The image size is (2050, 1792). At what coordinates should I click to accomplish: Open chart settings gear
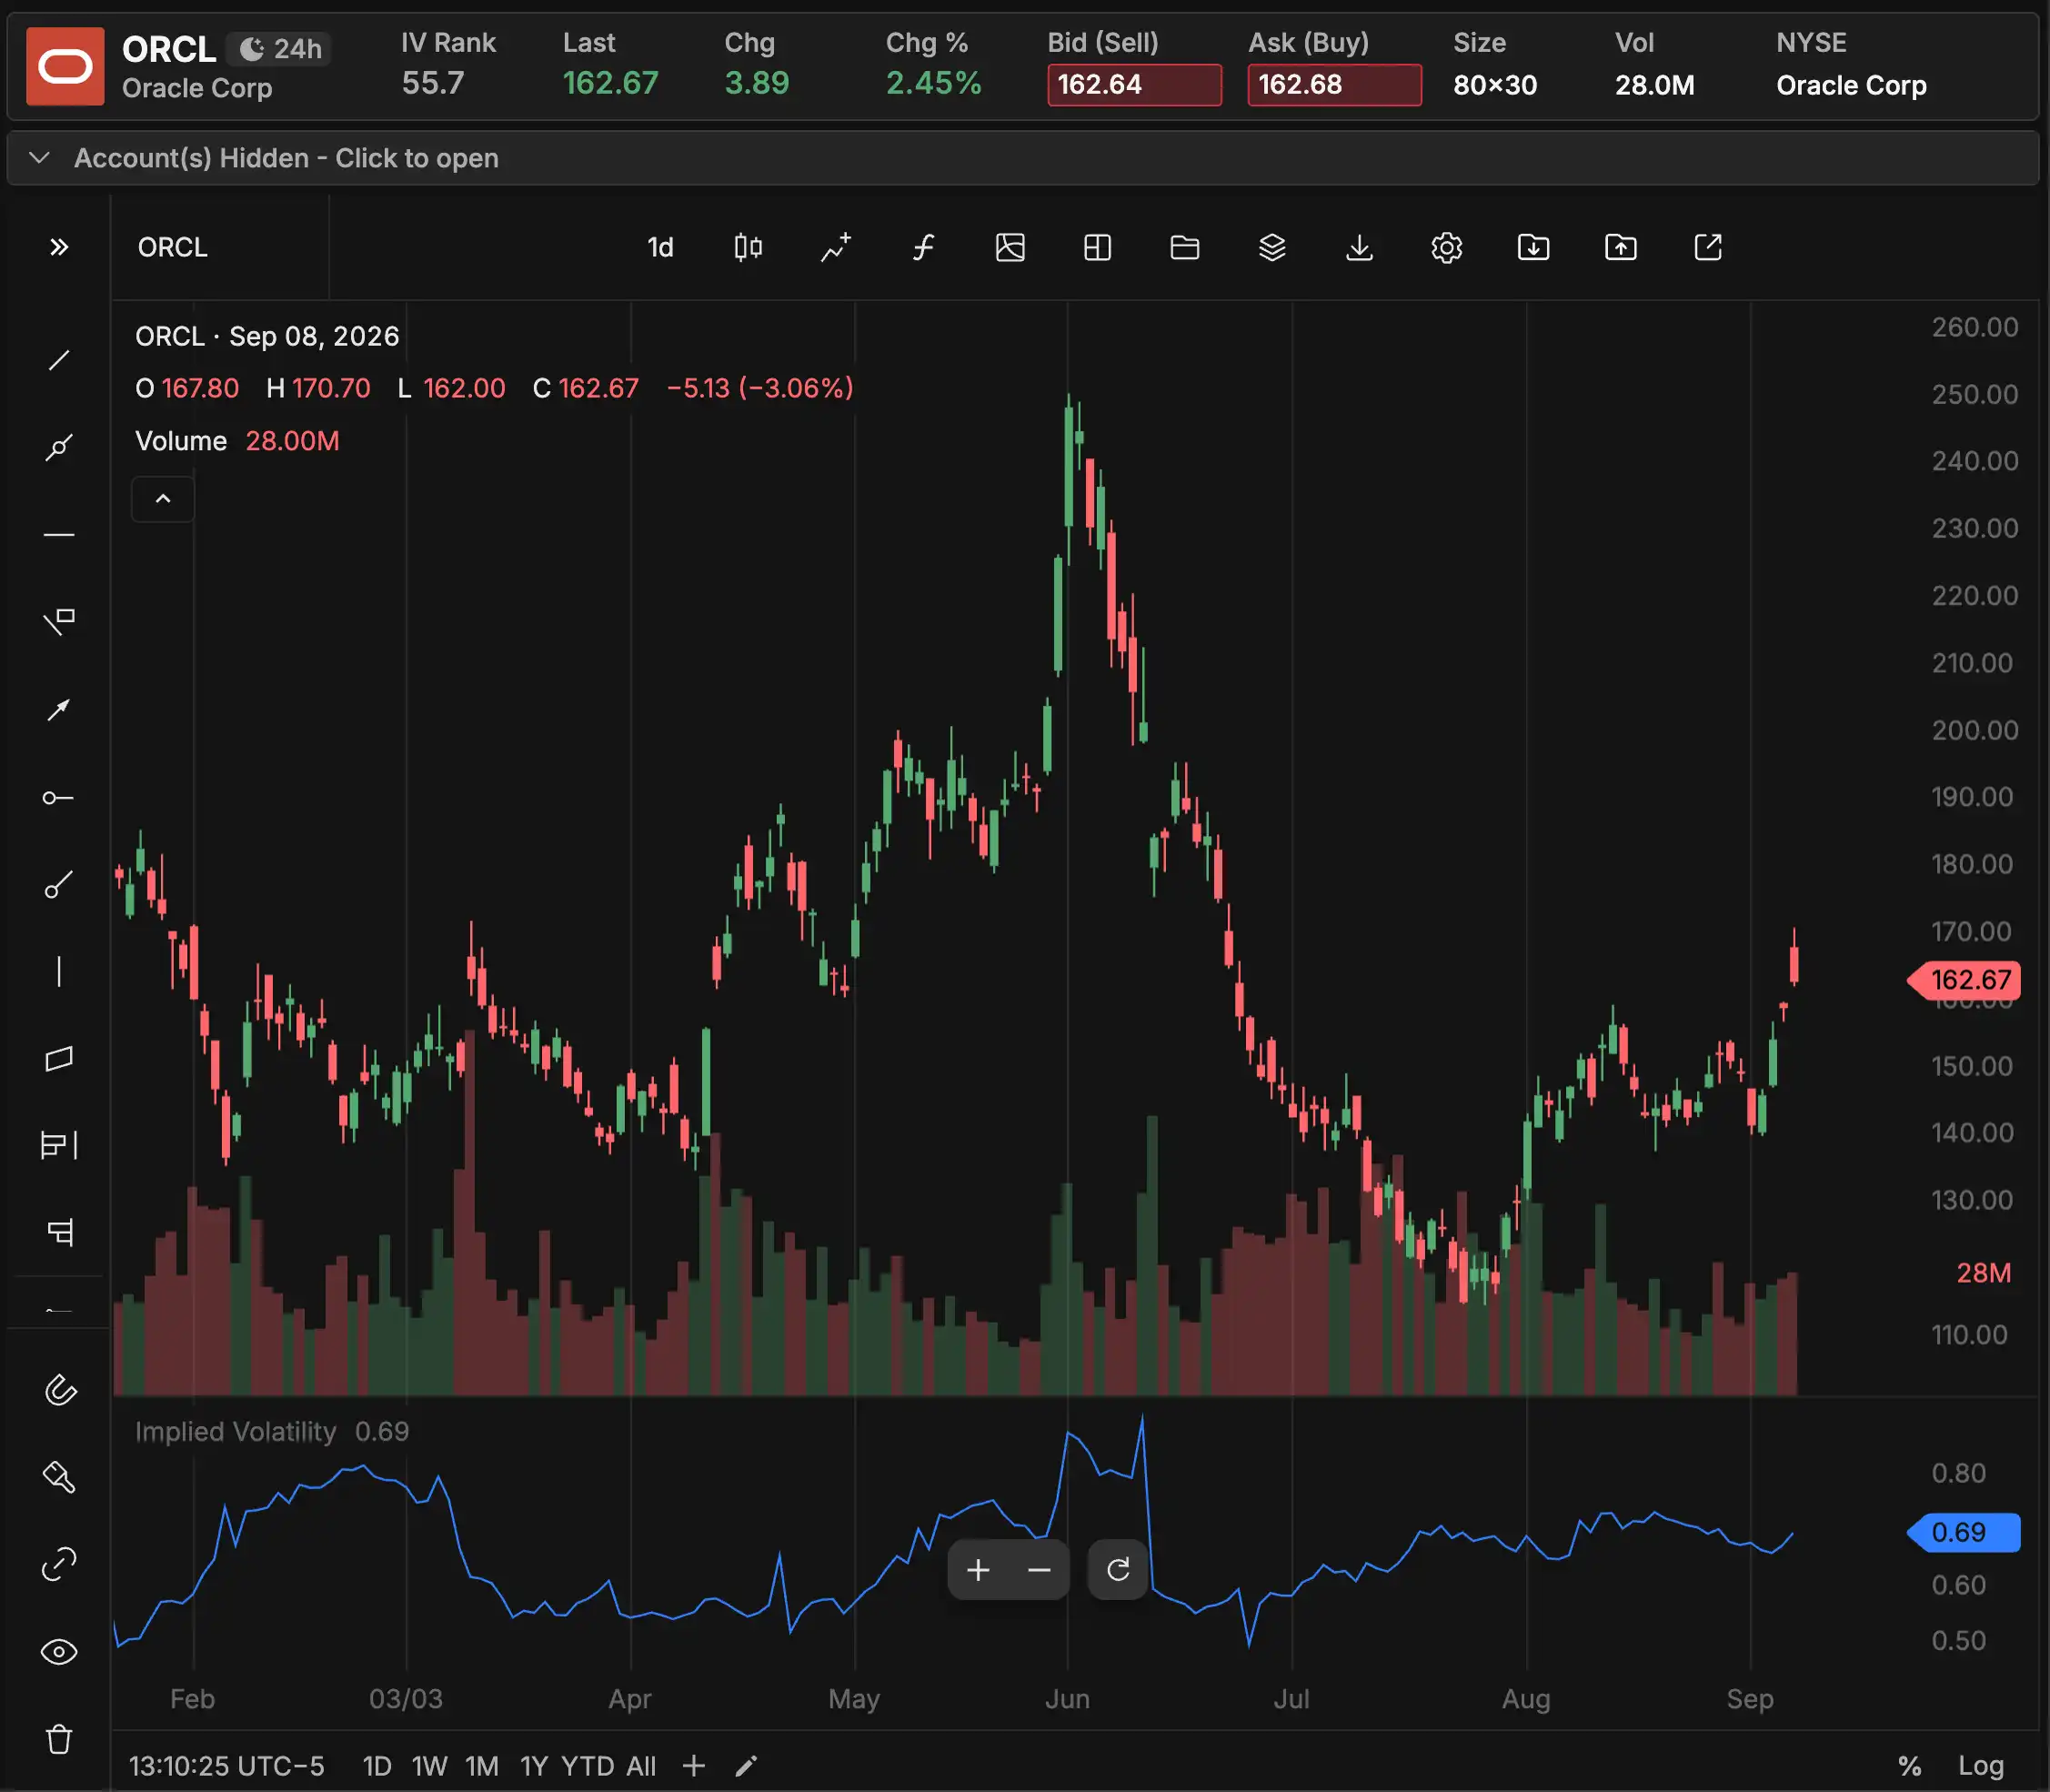coord(1447,247)
